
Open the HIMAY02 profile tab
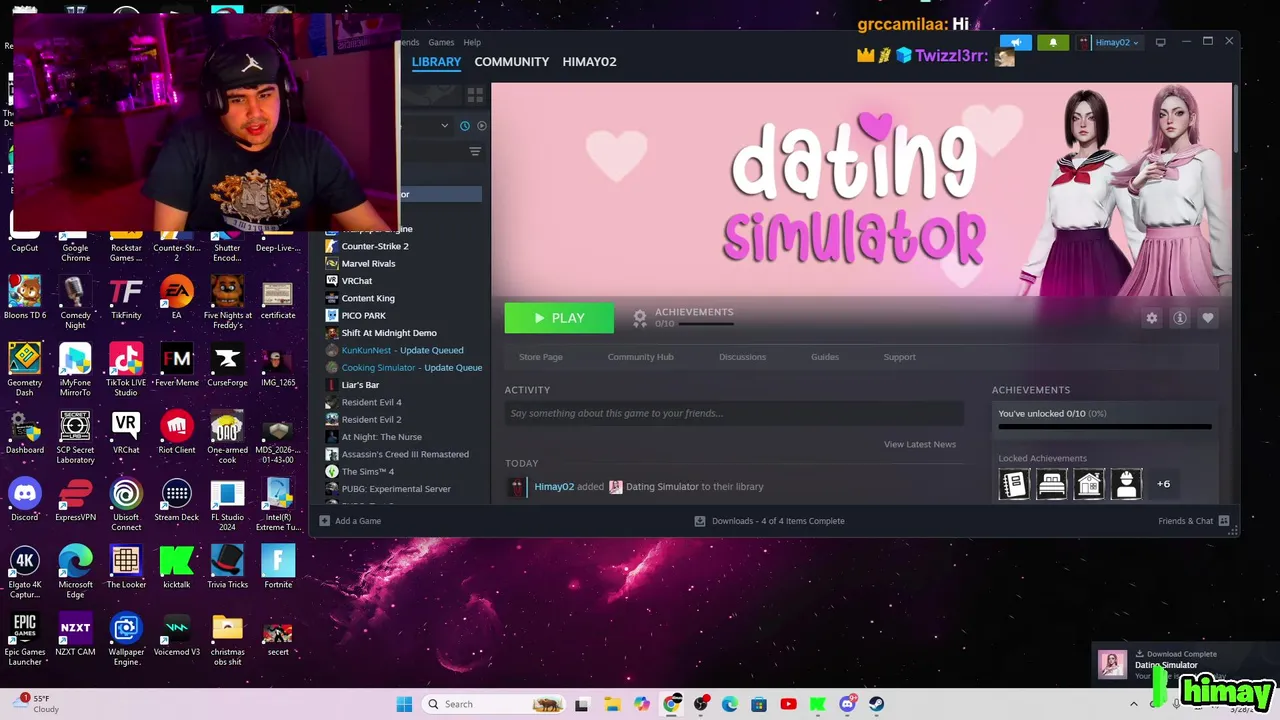point(589,62)
